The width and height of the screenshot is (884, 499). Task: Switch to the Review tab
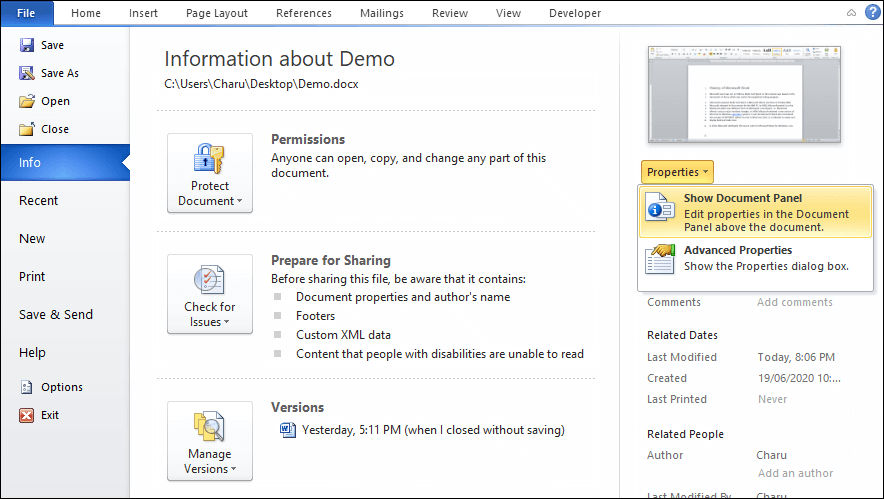point(450,13)
